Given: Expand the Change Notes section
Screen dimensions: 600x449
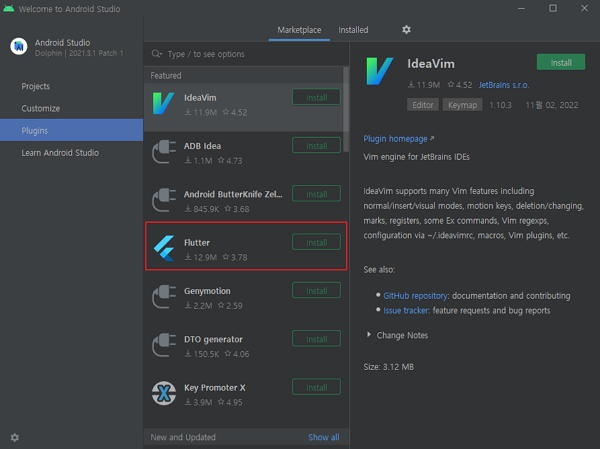Looking at the screenshot, I should (369, 335).
